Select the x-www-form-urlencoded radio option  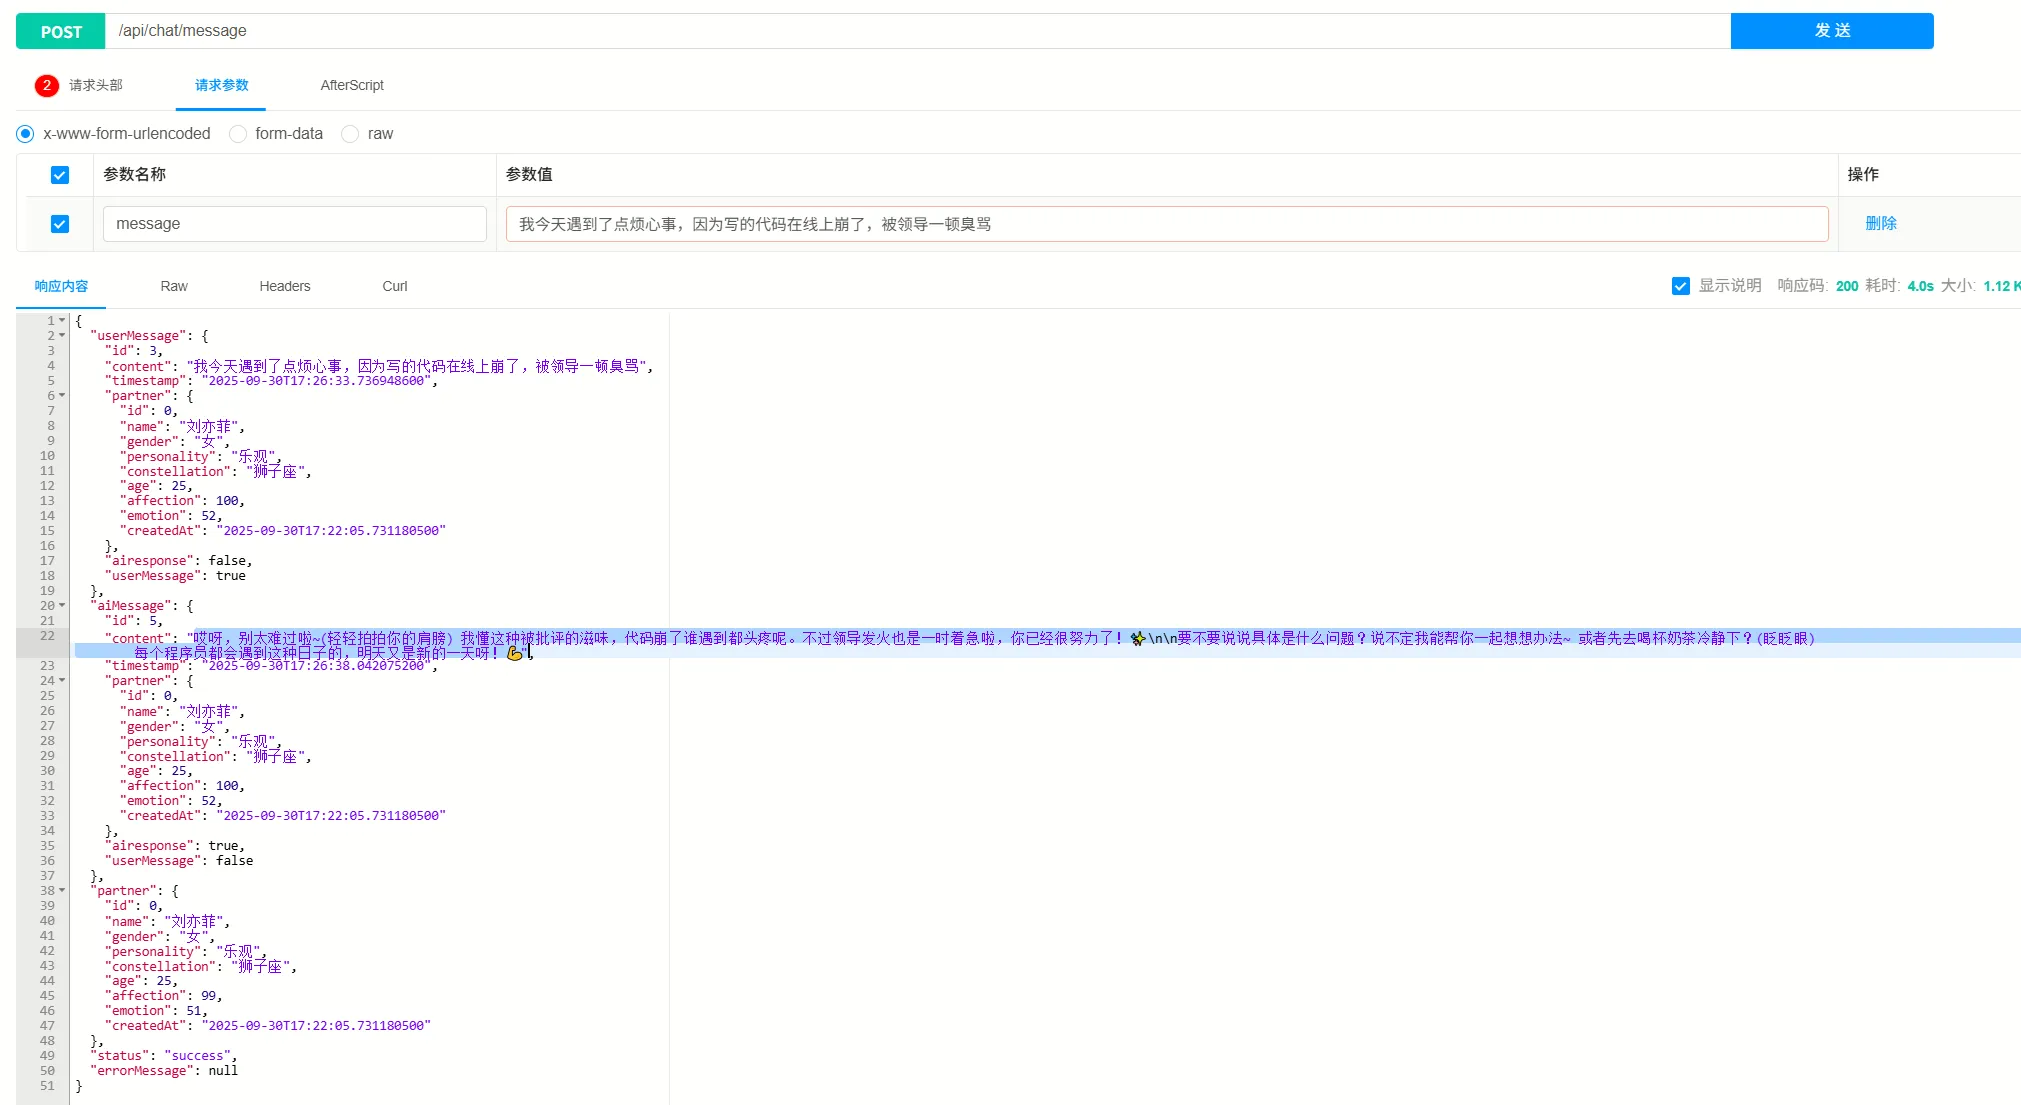click(x=25, y=134)
